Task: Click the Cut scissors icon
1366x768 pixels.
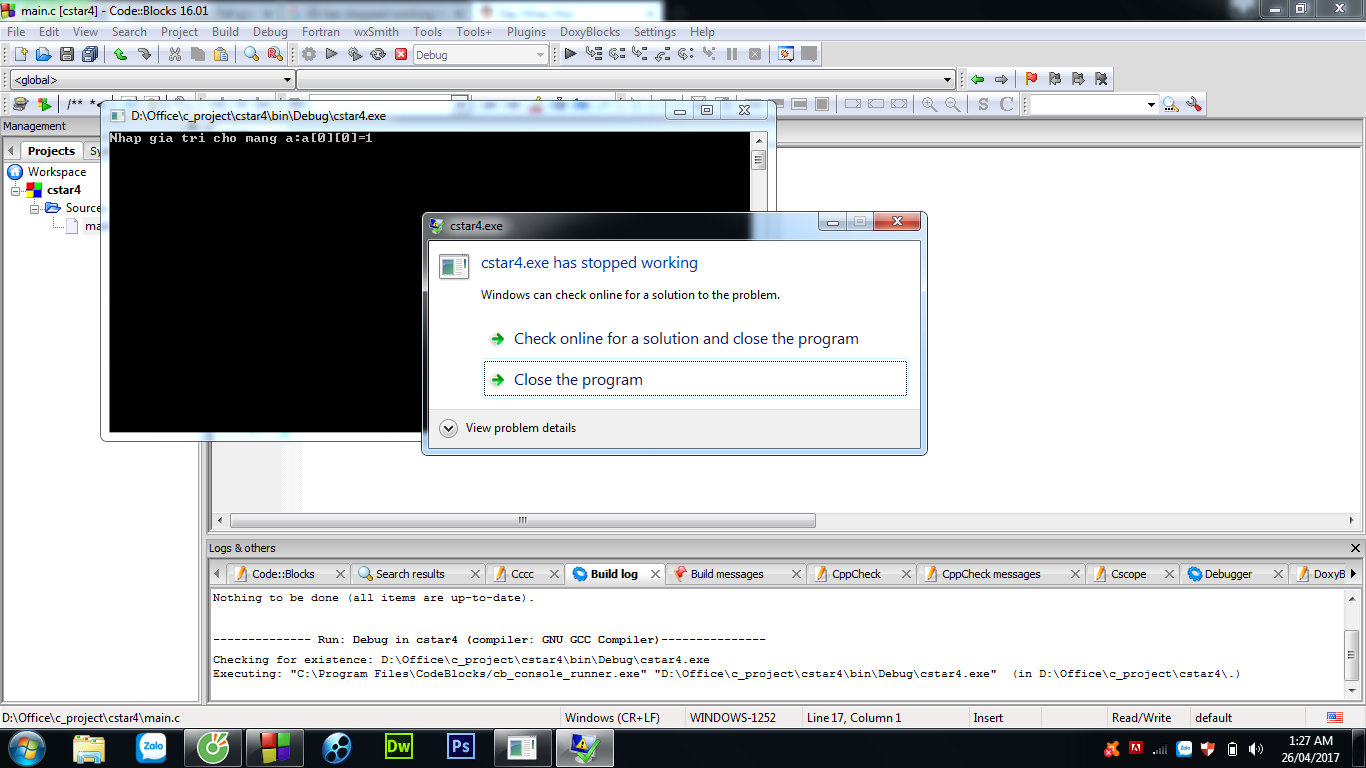Action: point(175,55)
